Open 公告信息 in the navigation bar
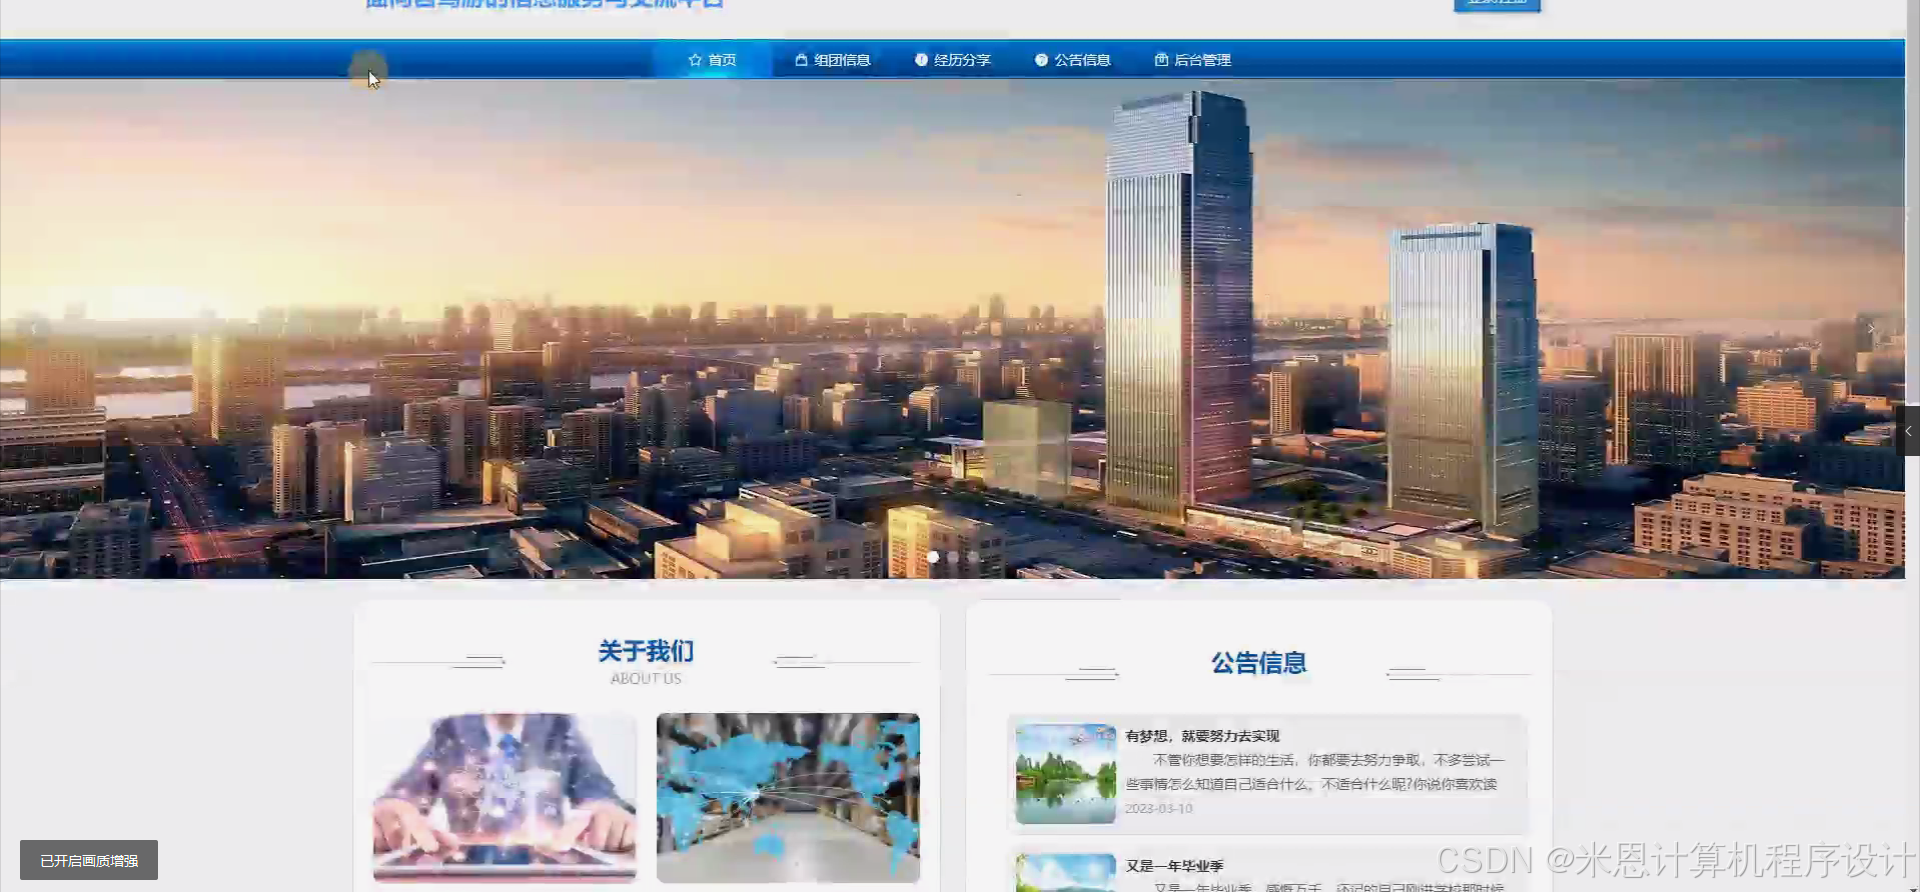 [x=1072, y=60]
